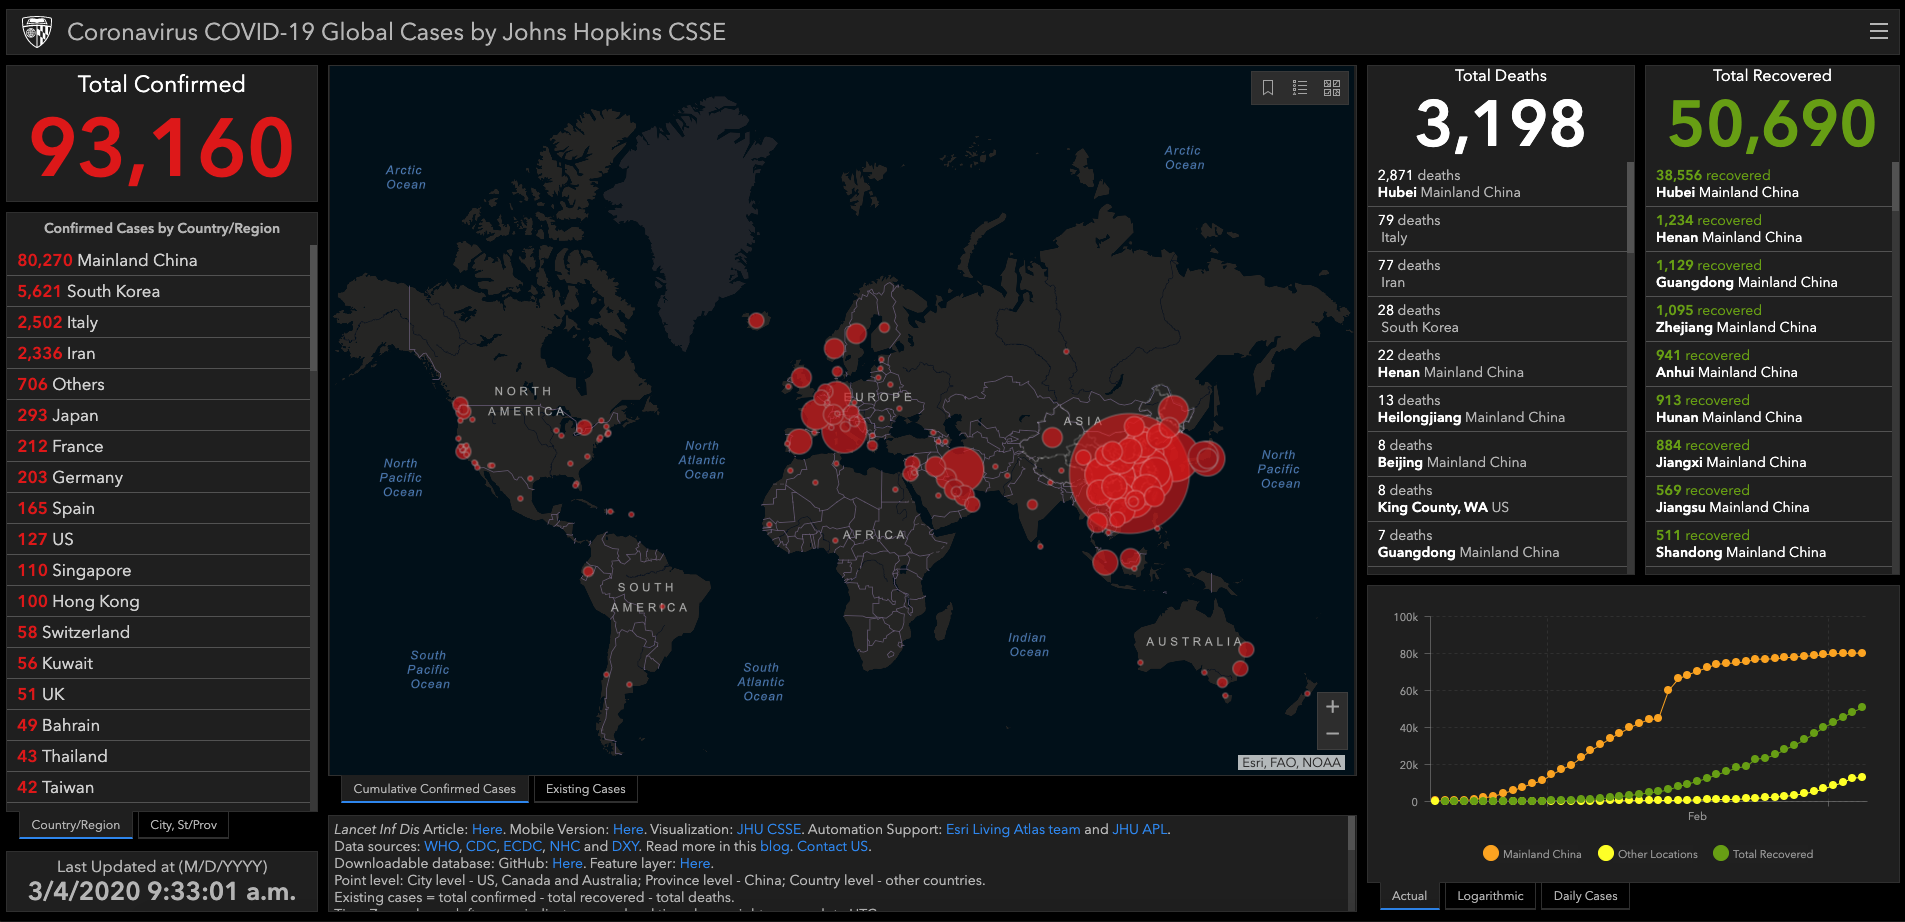Click the country list scrollbar
Screen dimensions: 1905x922
click(313, 308)
